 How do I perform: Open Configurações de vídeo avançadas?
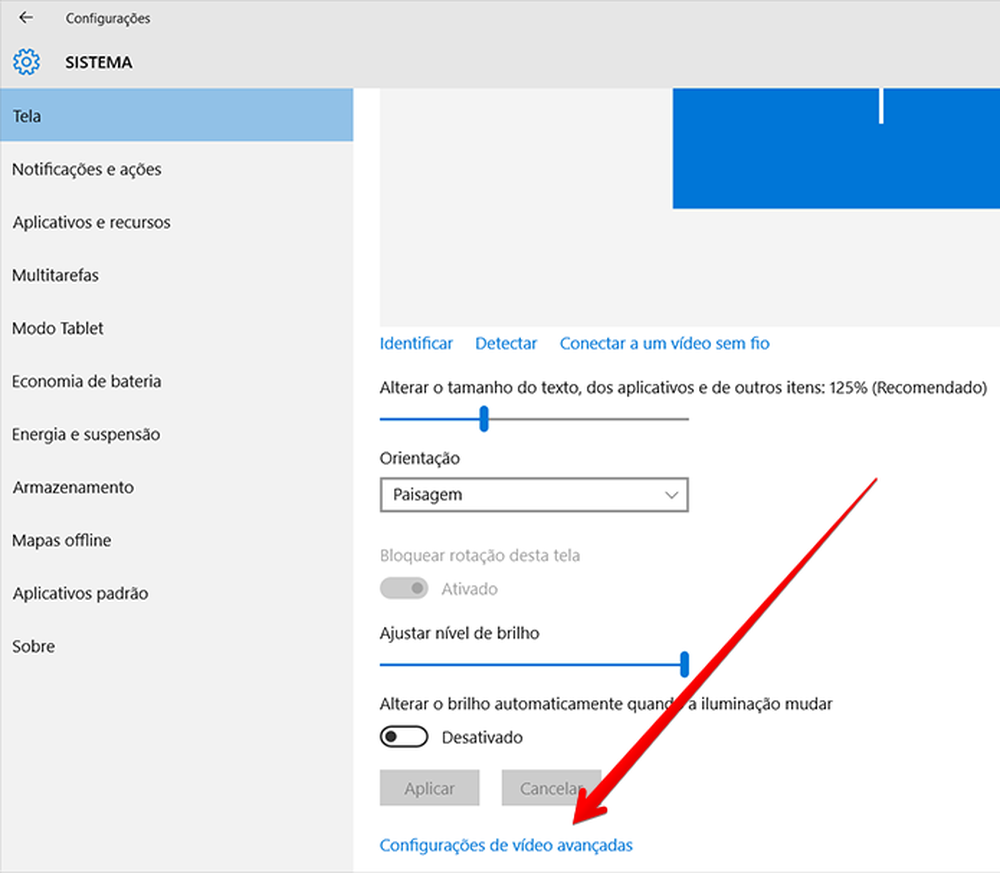[x=505, y=845]
